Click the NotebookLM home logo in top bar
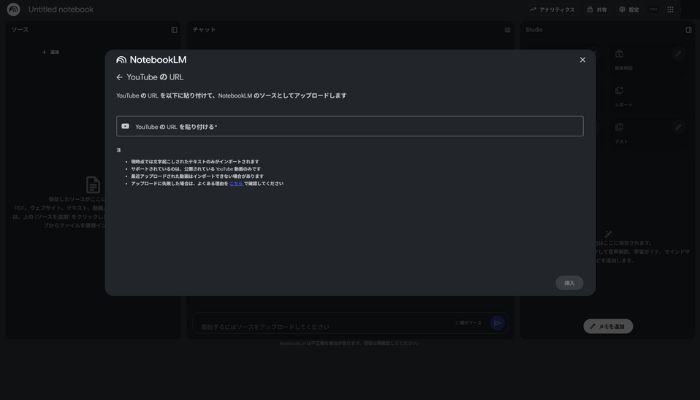The height and width of the screenshot is (400, 700). (13, 9)
